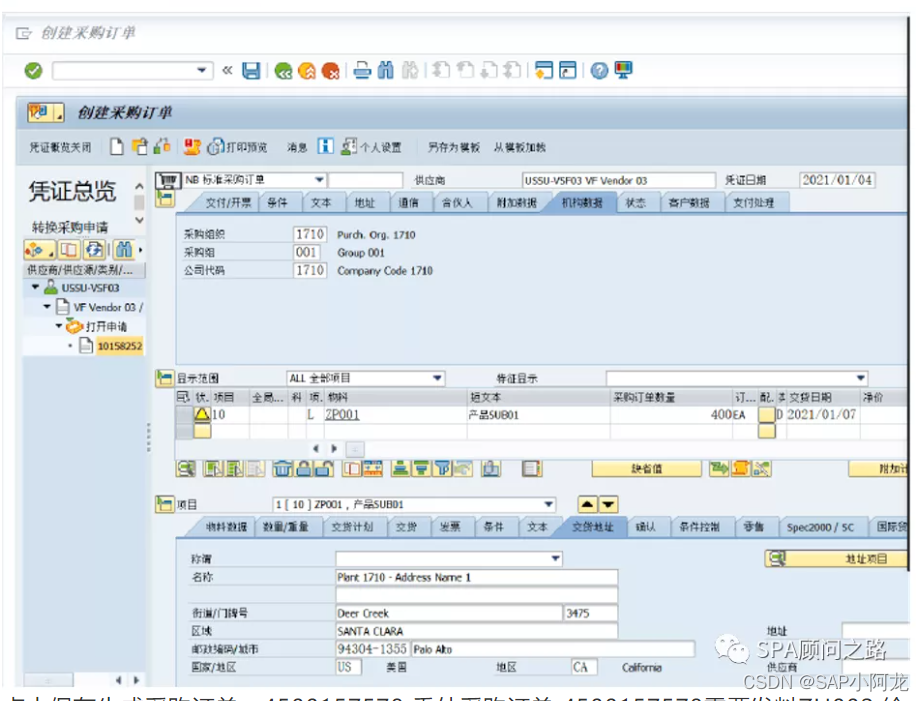Click the ZP001 material link
924x701 pixels.
[x=342, y=415]
